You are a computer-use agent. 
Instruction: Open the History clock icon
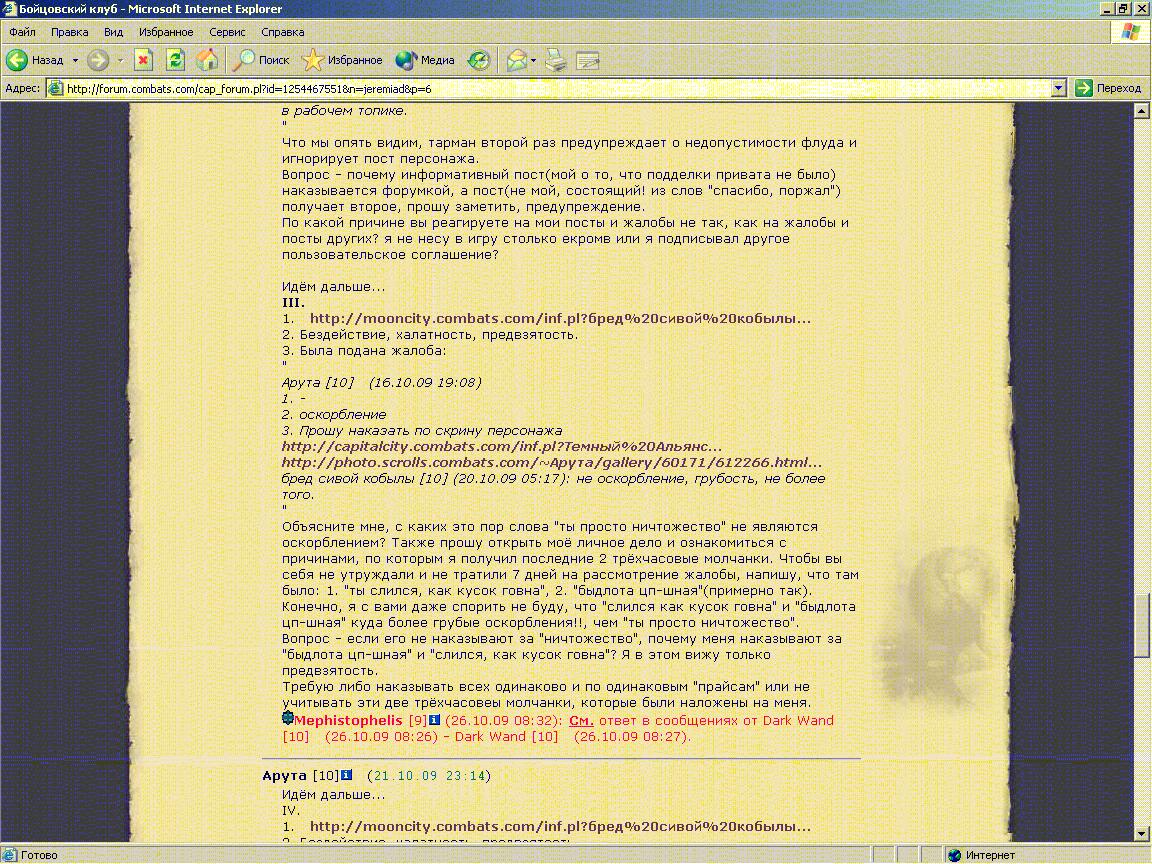[x=479, y=60]
